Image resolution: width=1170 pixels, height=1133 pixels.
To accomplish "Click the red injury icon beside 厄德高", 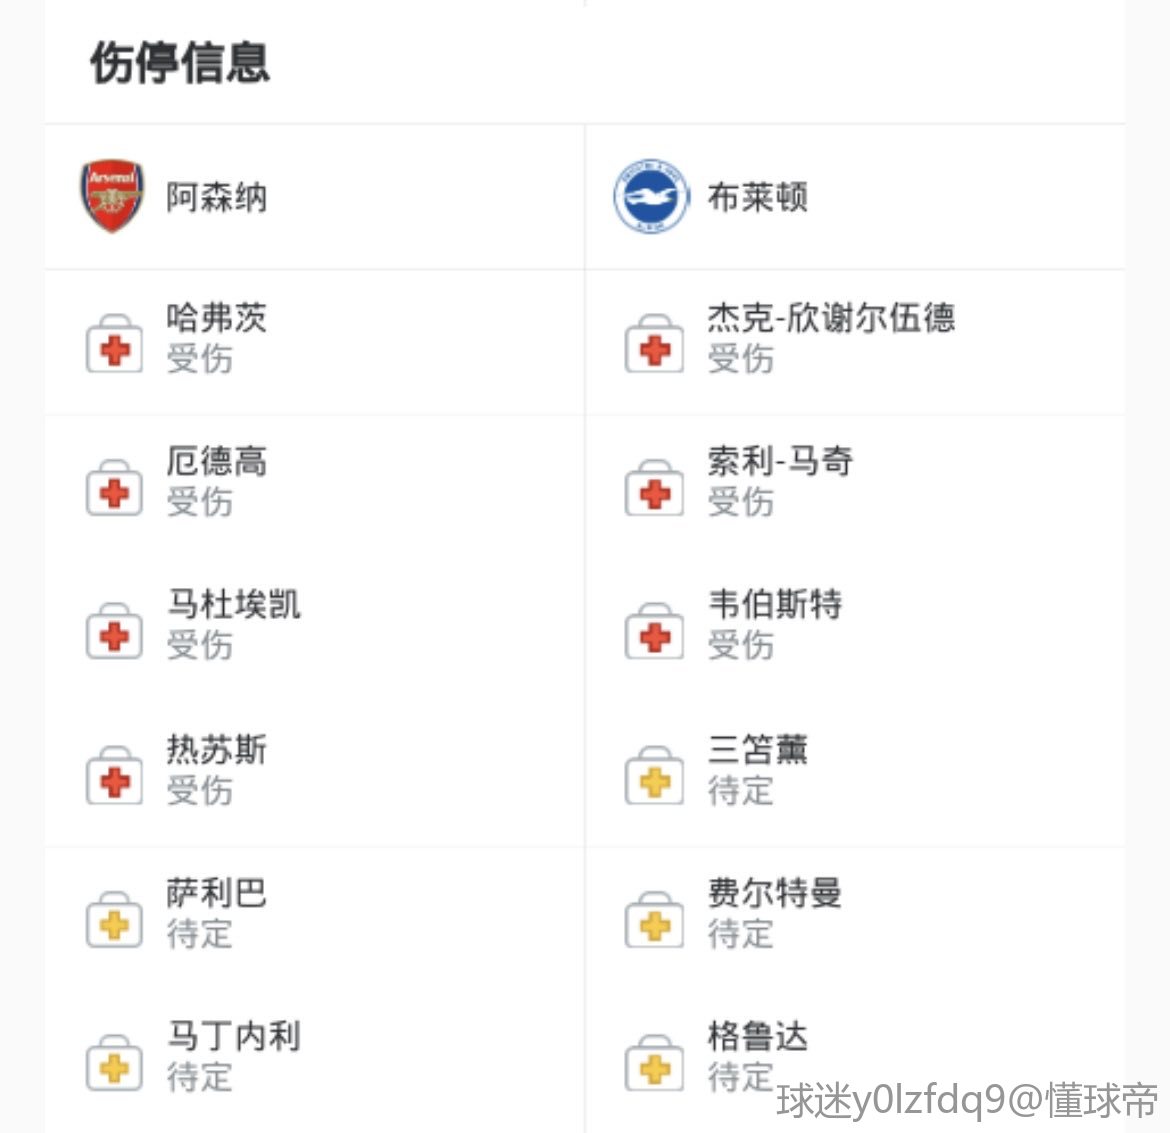I will click(114, 489).
